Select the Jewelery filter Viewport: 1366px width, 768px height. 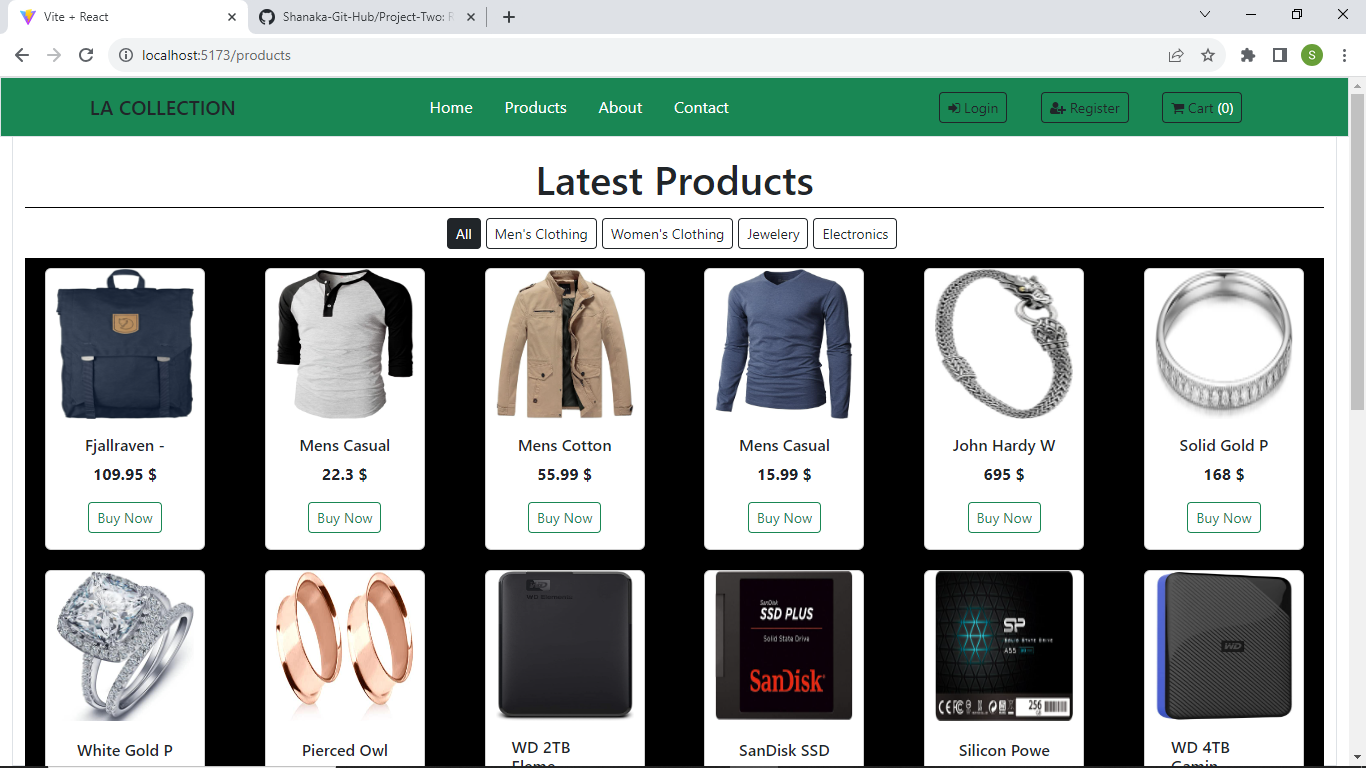772,233
